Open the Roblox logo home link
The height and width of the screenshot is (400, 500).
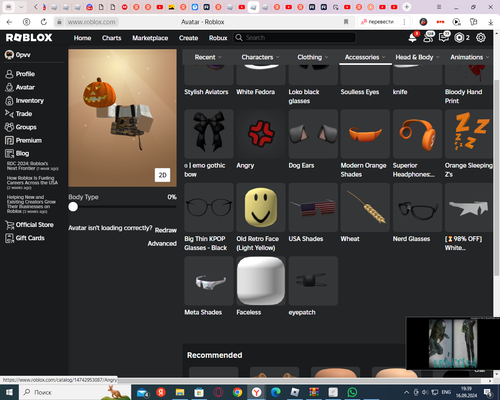point(29,38)
